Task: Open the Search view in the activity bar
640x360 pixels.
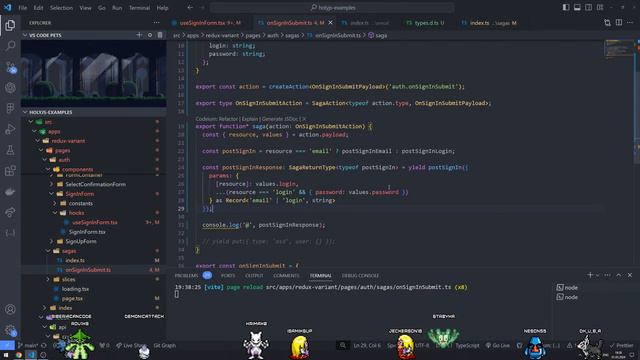Action: pyautogui.click(x=10, y=46)
